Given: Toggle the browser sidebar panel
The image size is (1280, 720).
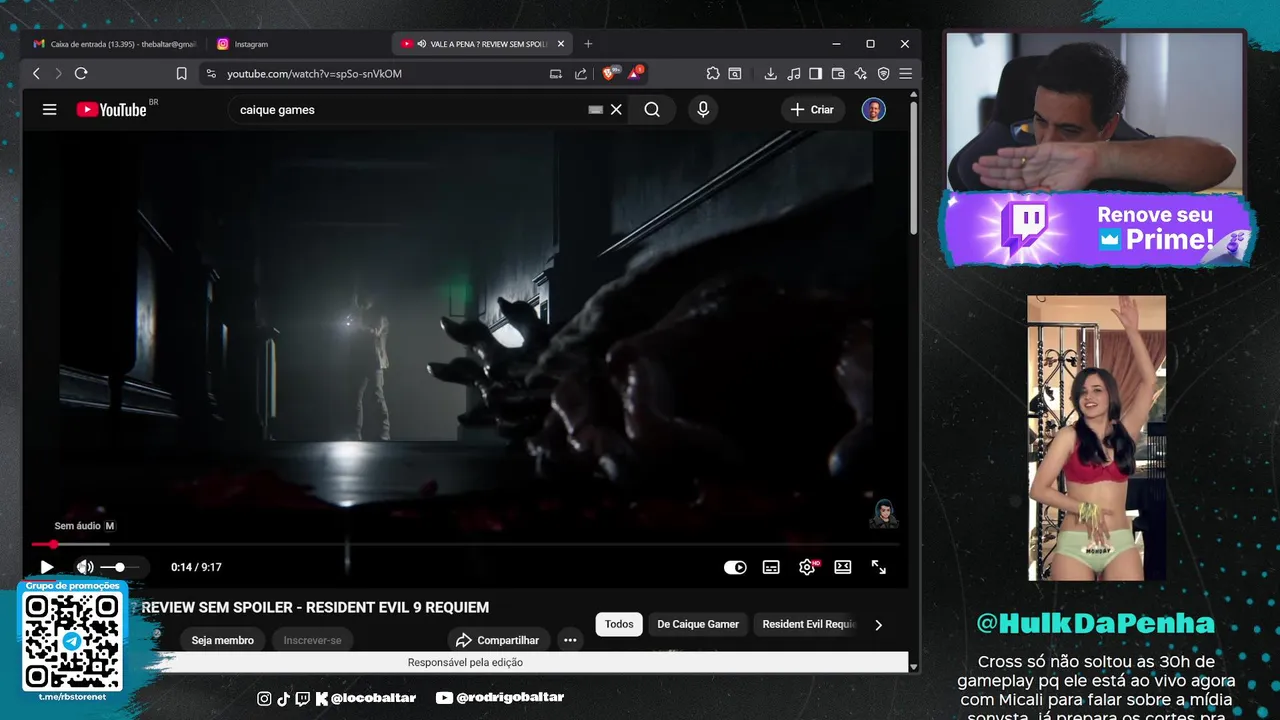Looking at the screenshot, I should (x=816, y=73).
